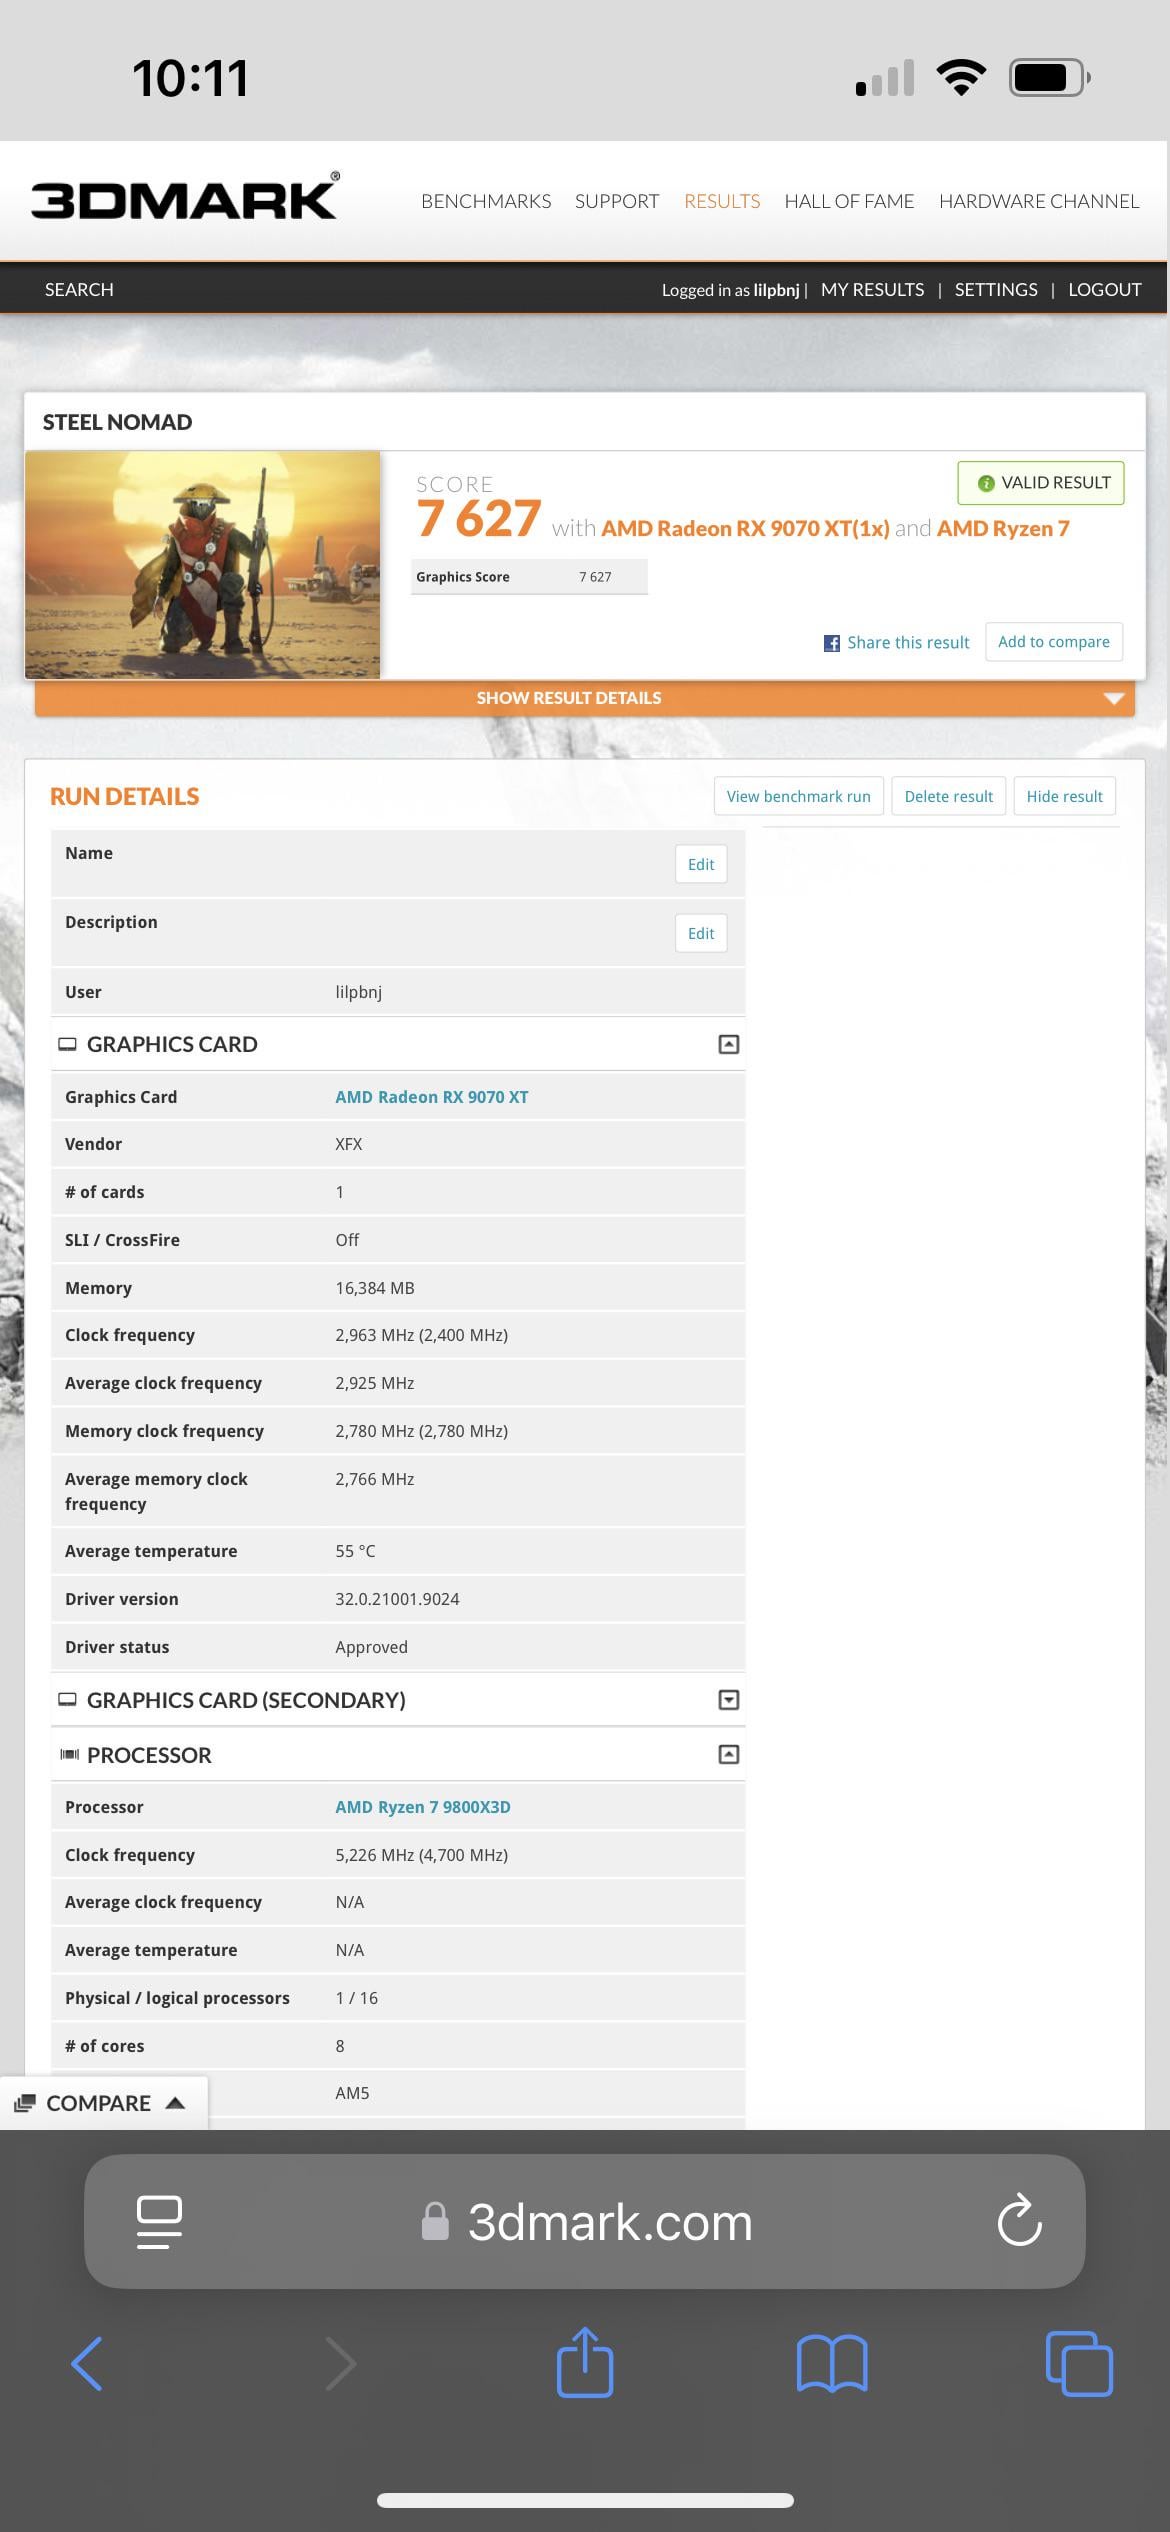
Task: Tap Safari's share icon
Action: pyautogui.click(x=585, y=2363)
